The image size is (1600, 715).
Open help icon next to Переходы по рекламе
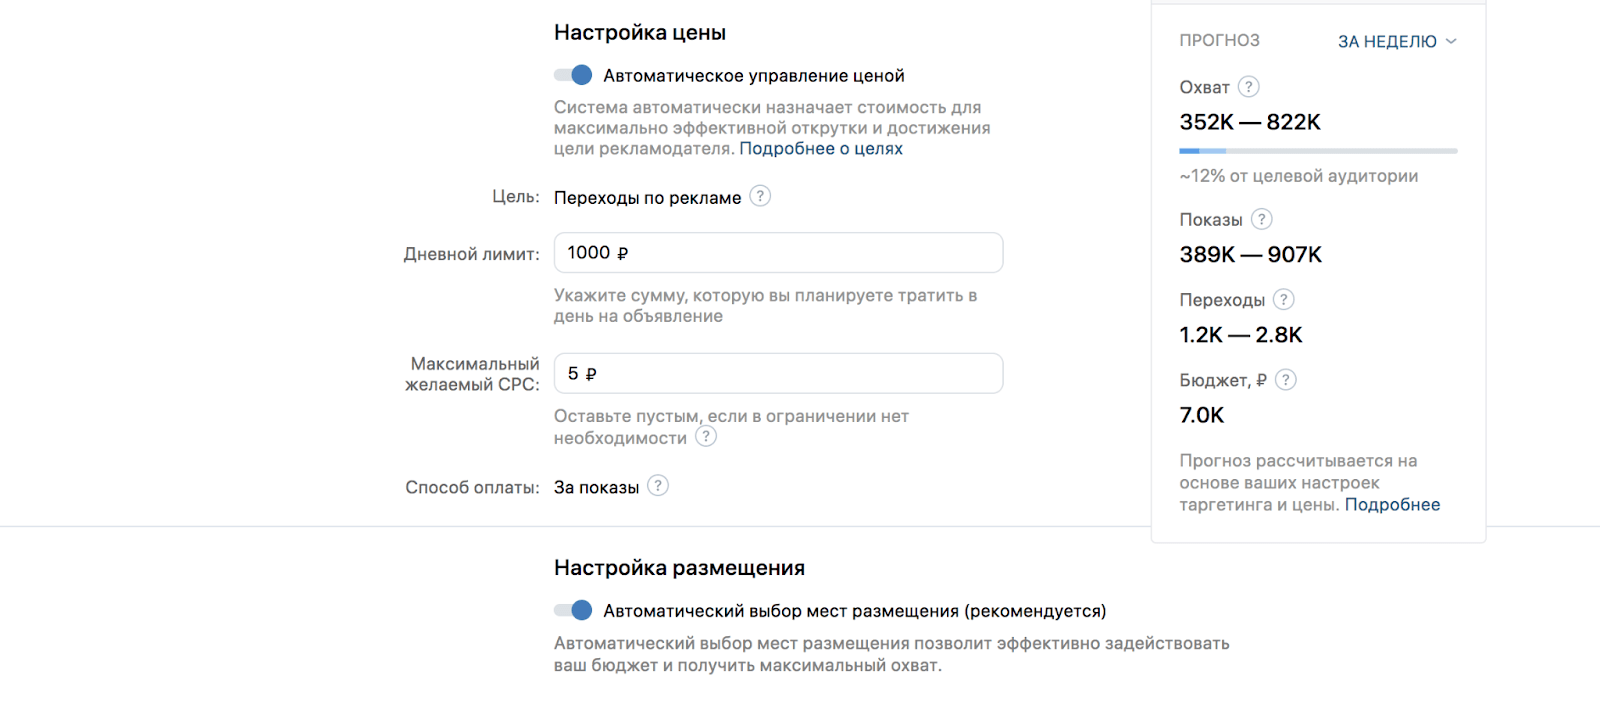[760, 196]
